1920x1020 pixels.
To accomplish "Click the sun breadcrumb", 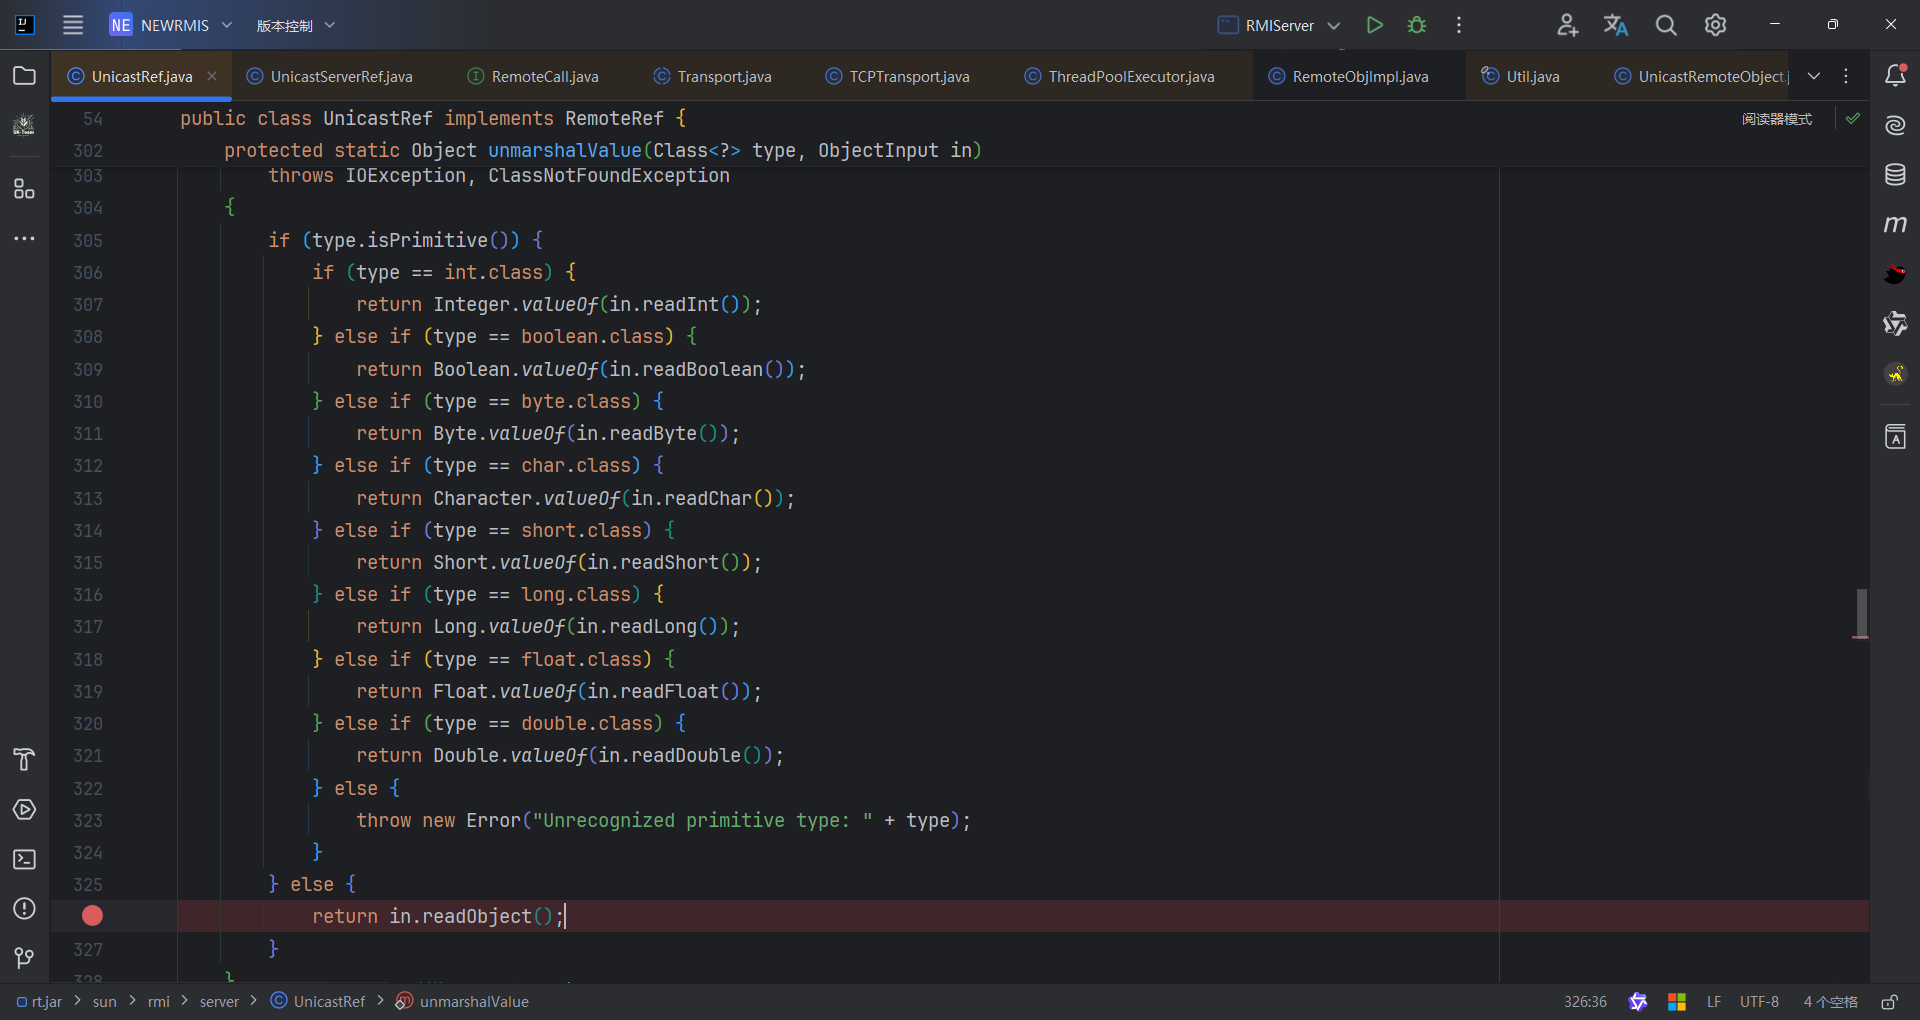I will coord(105,1002).
